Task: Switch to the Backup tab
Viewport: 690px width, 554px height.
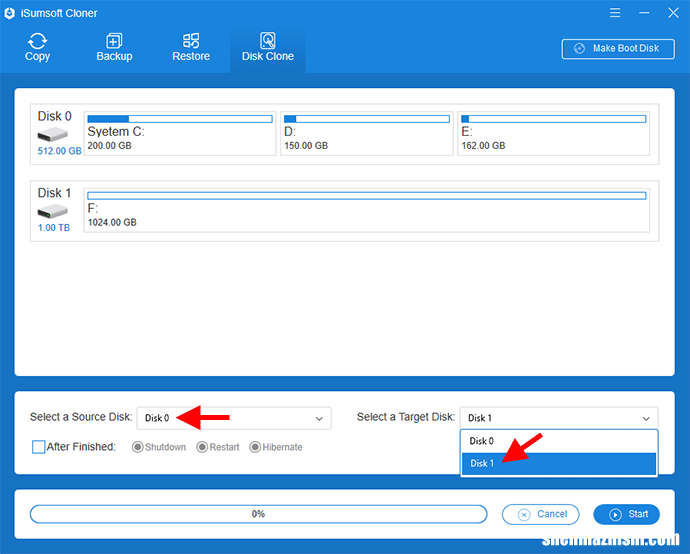Action: click(114, 48)
